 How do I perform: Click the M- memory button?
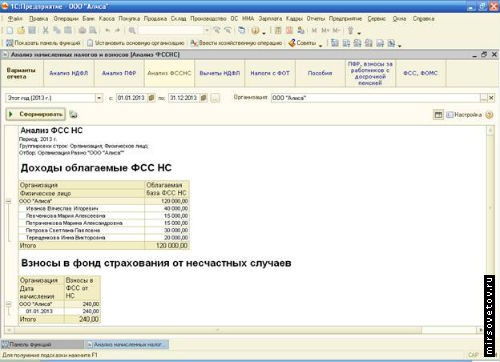pos(336,30)
